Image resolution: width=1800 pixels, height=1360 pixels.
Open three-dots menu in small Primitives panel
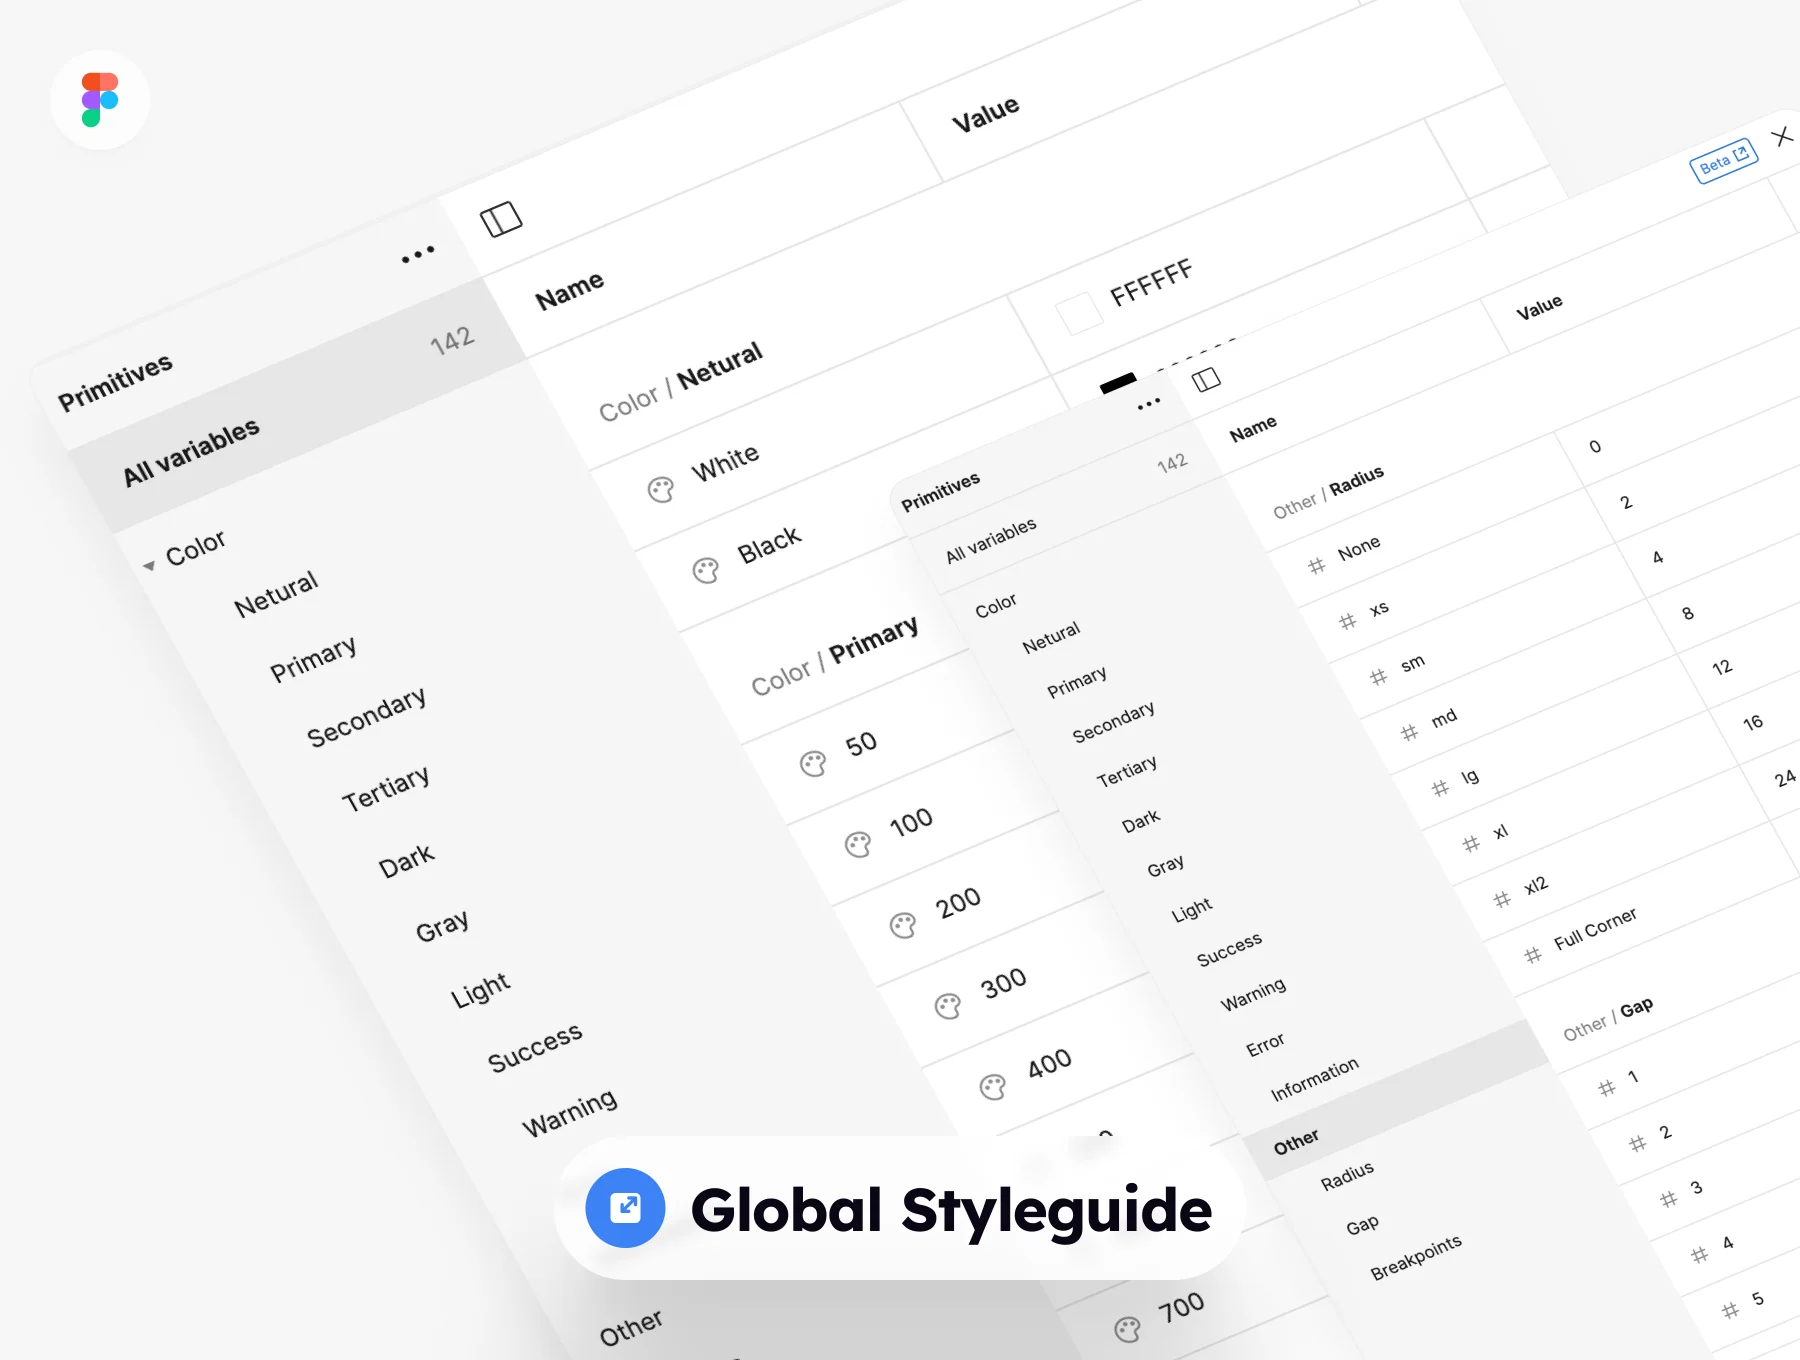1149,404
